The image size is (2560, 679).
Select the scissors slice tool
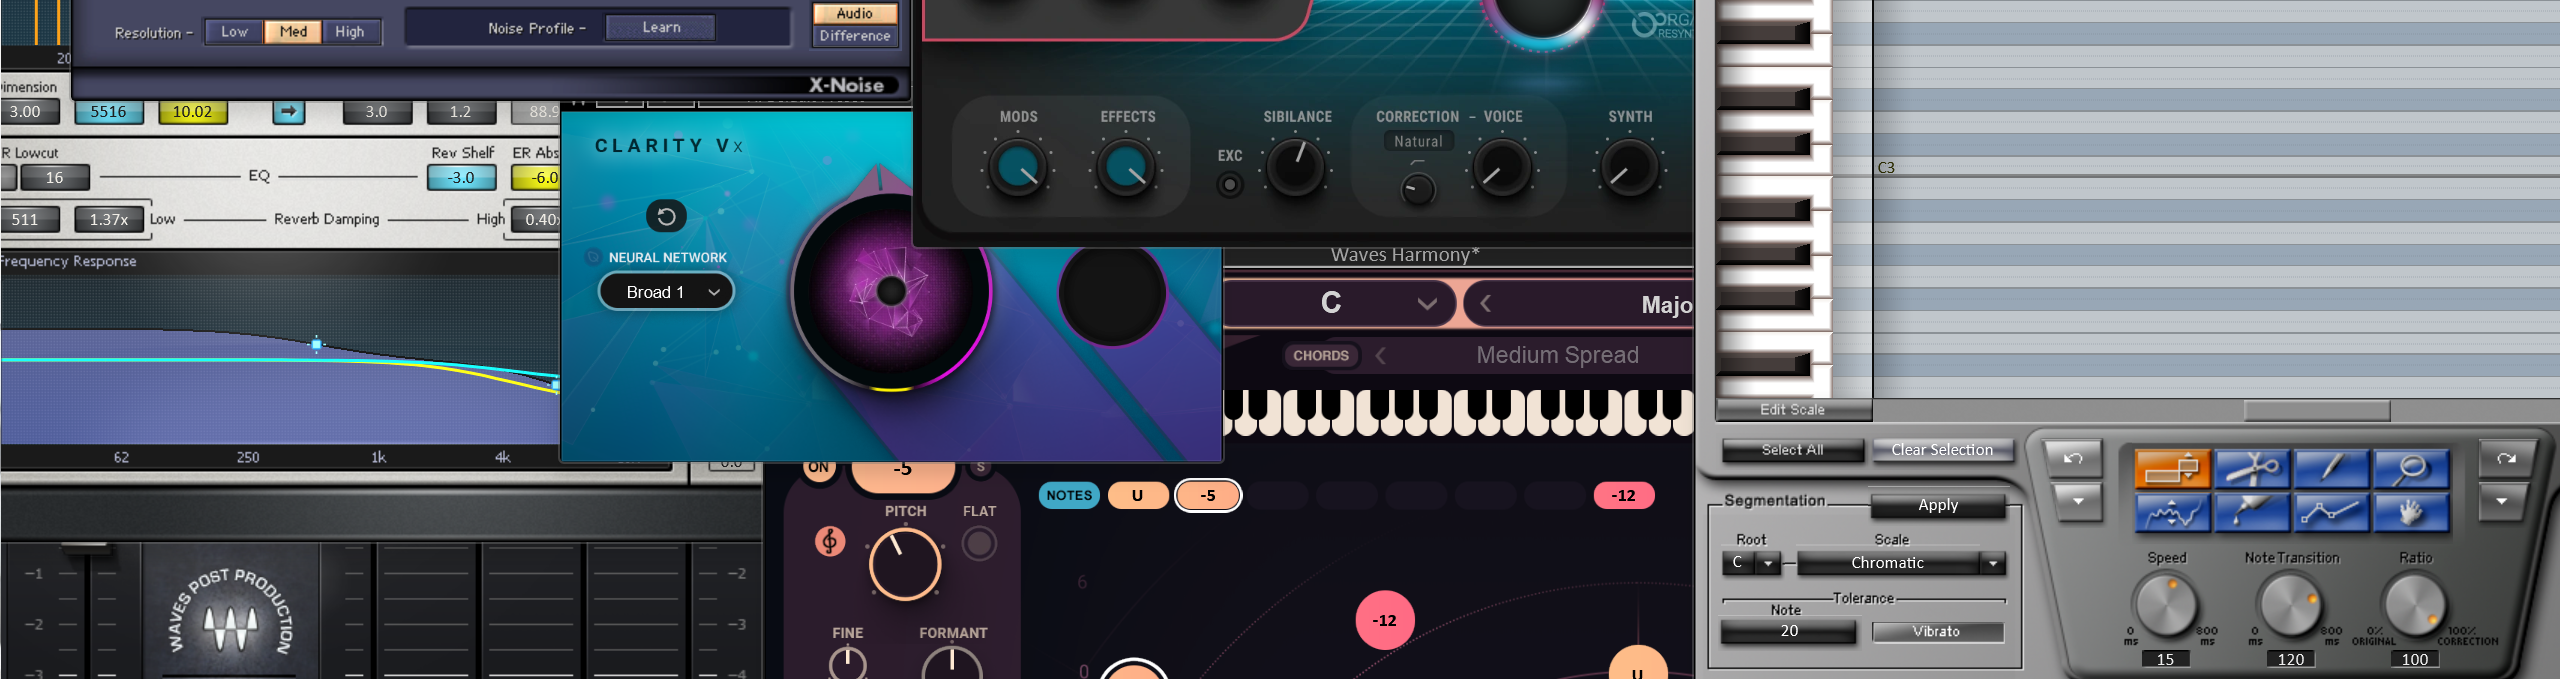point(2251,468)
